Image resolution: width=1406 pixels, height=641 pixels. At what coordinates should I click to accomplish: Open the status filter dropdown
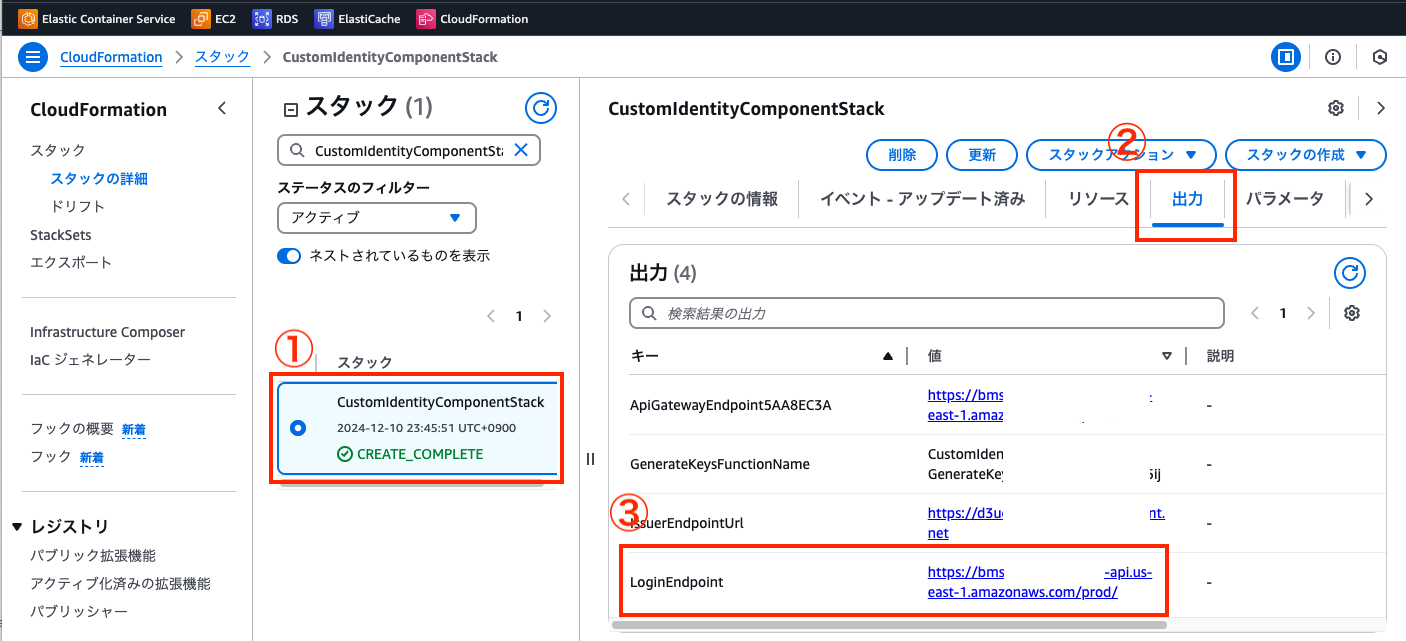tap(377, 217)
